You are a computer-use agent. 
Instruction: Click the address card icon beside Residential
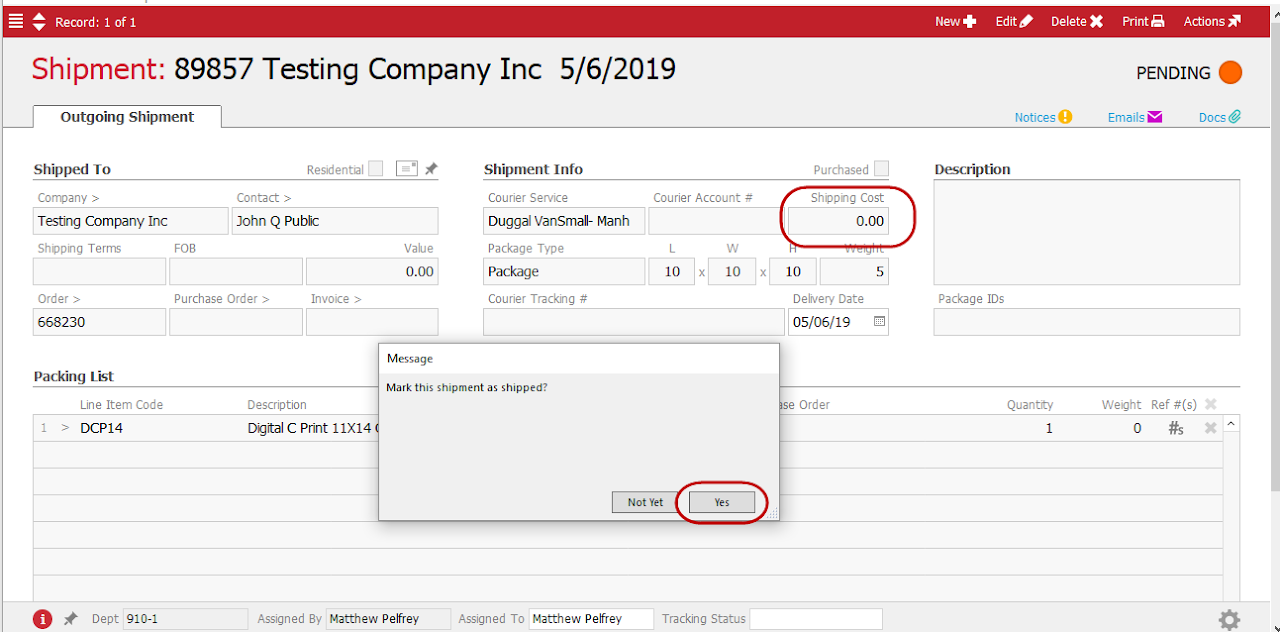(x=406, y=169)
